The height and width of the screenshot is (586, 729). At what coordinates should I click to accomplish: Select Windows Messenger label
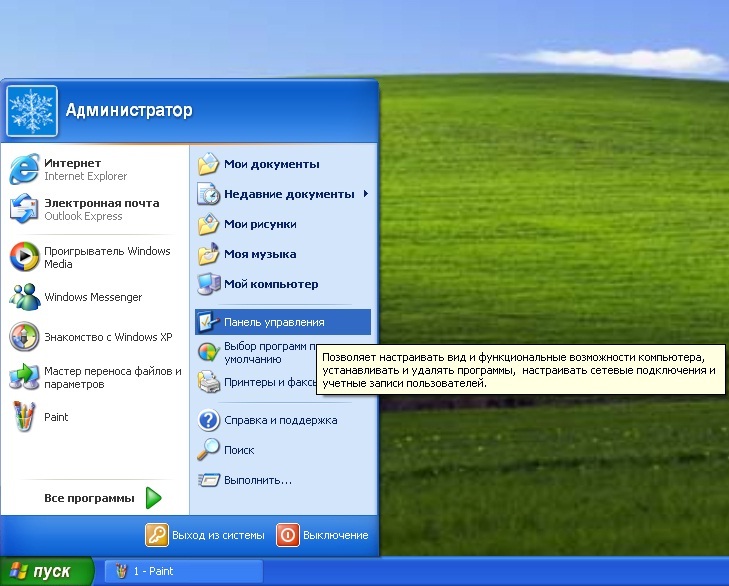click(93, 297)
